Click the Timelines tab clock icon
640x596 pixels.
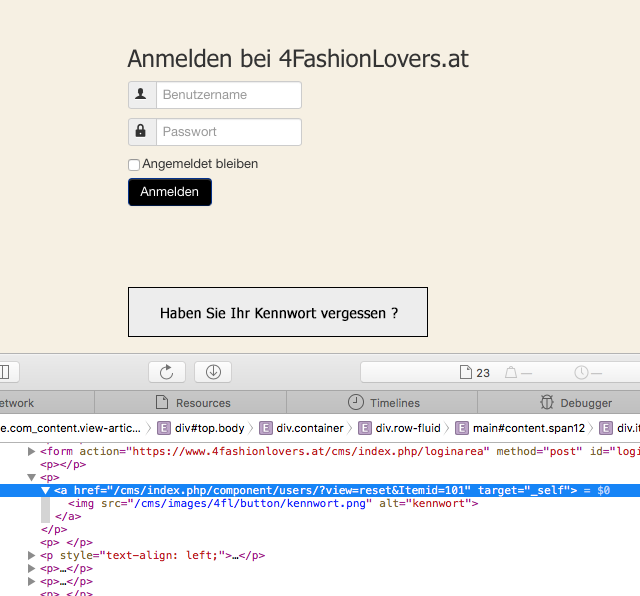point(356,402)
